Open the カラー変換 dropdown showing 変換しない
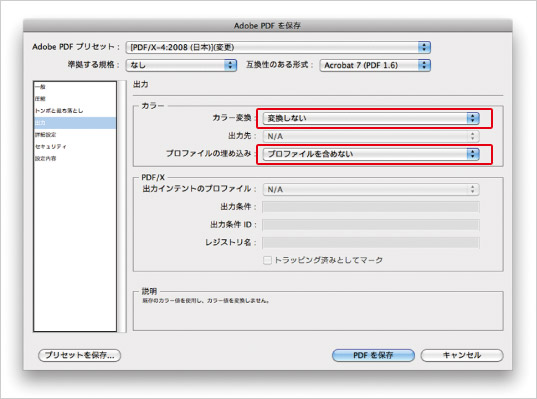 click(x=371, y=118)
